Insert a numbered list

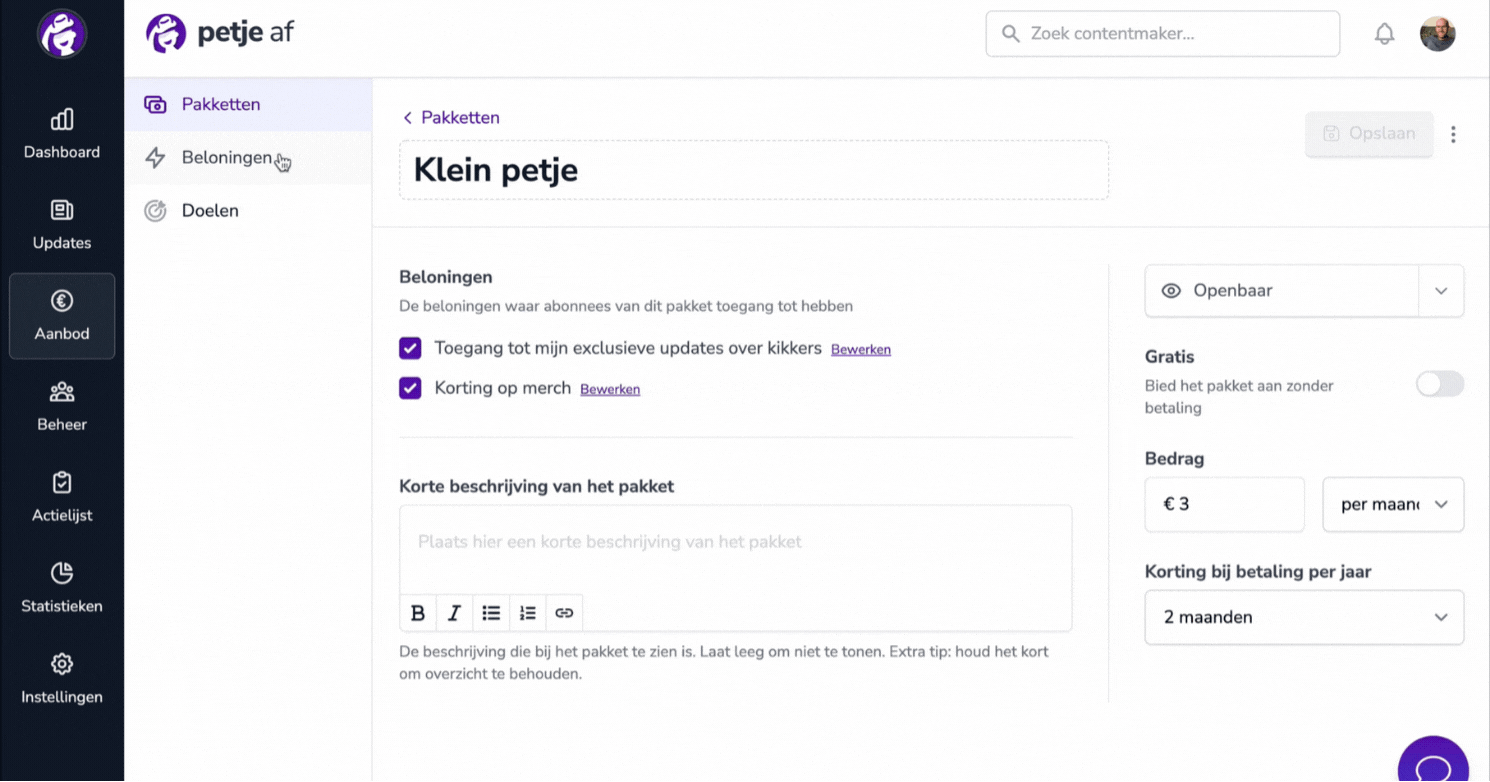528,613
